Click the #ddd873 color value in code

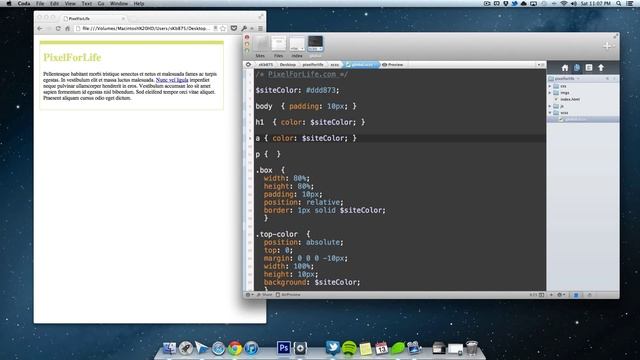pyautogui.click(x=320, y=90)
